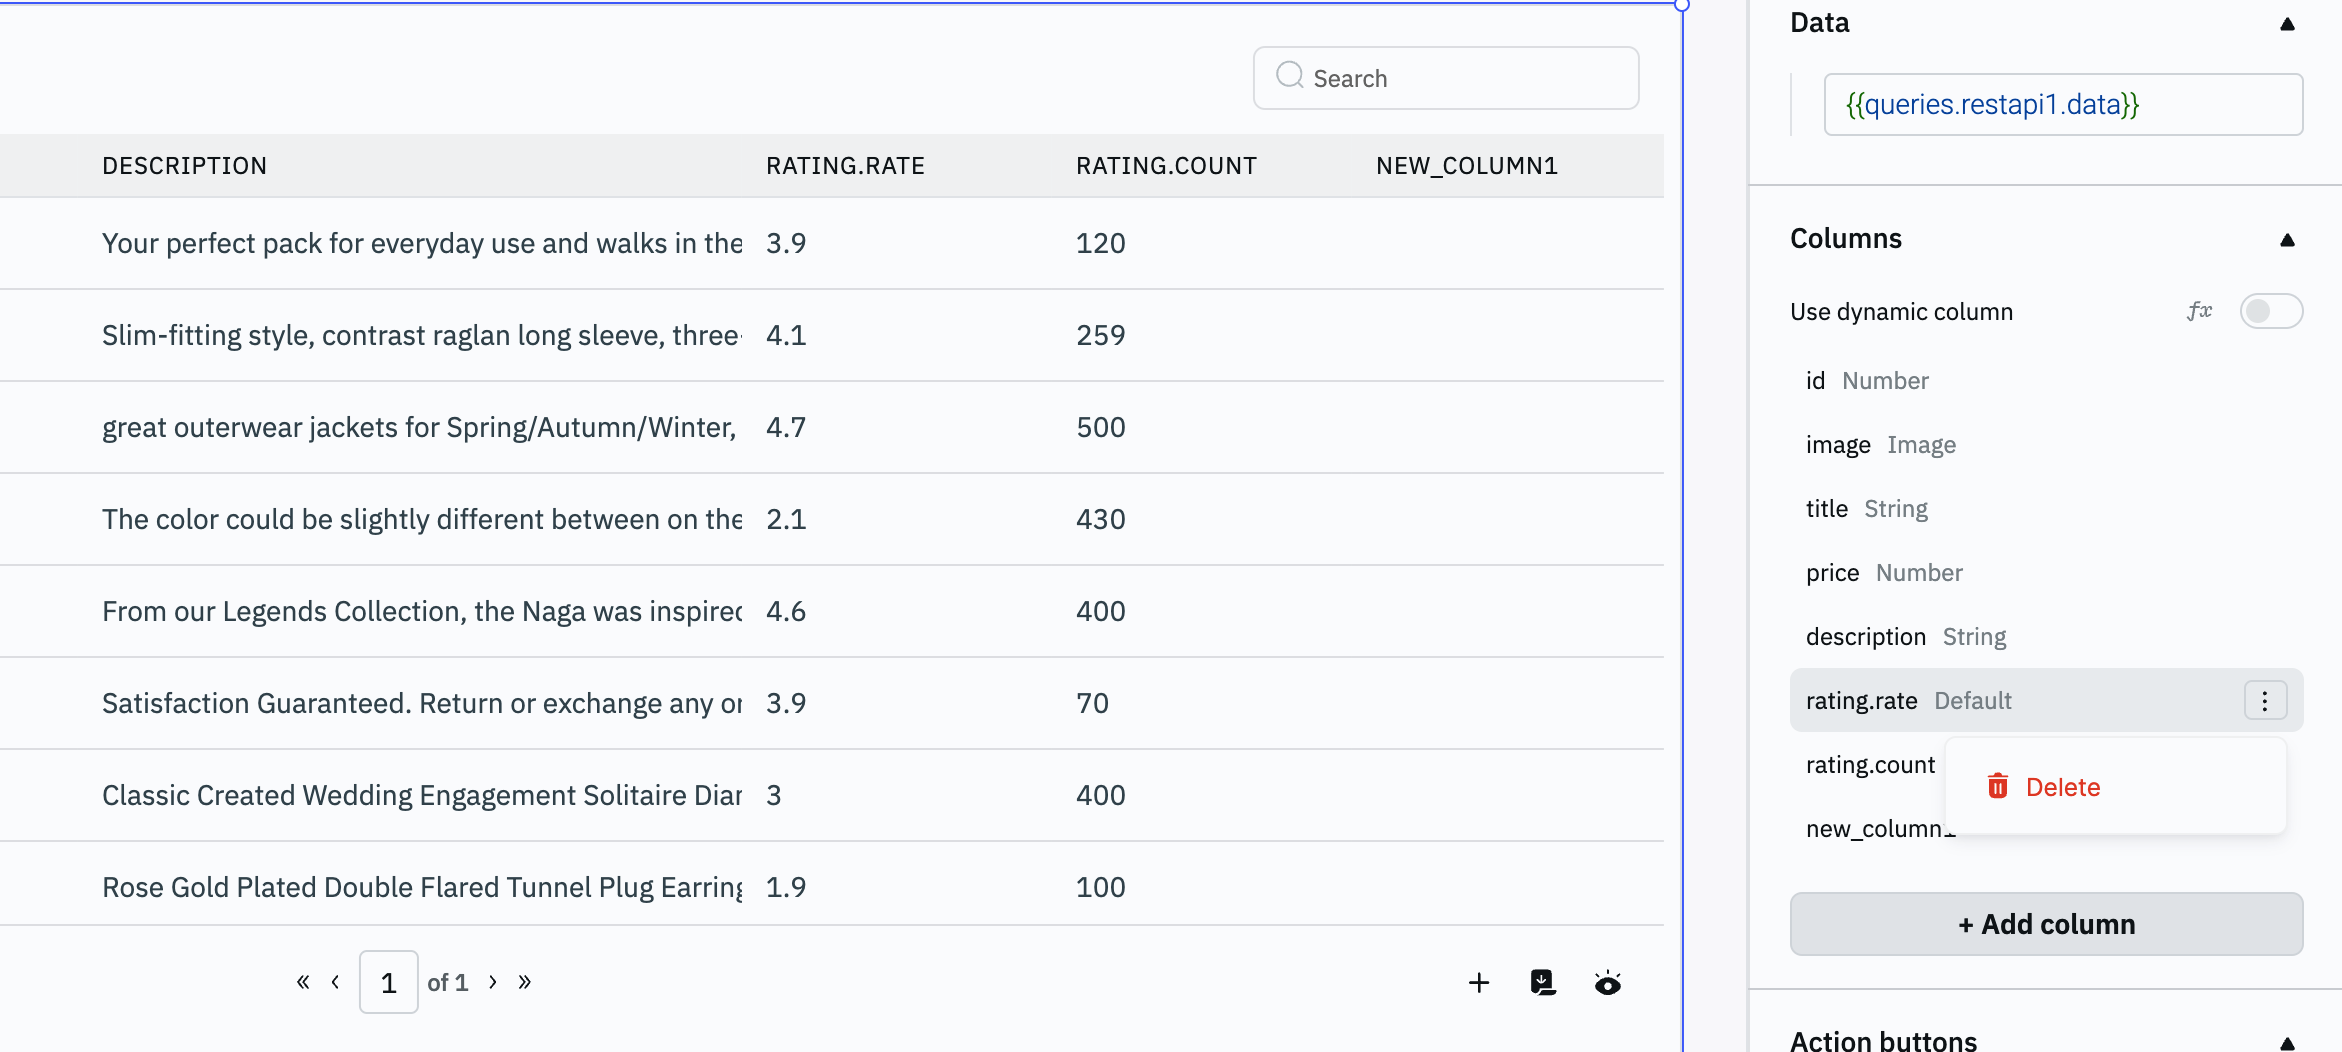Click the download table data icon

[1543, 983]
